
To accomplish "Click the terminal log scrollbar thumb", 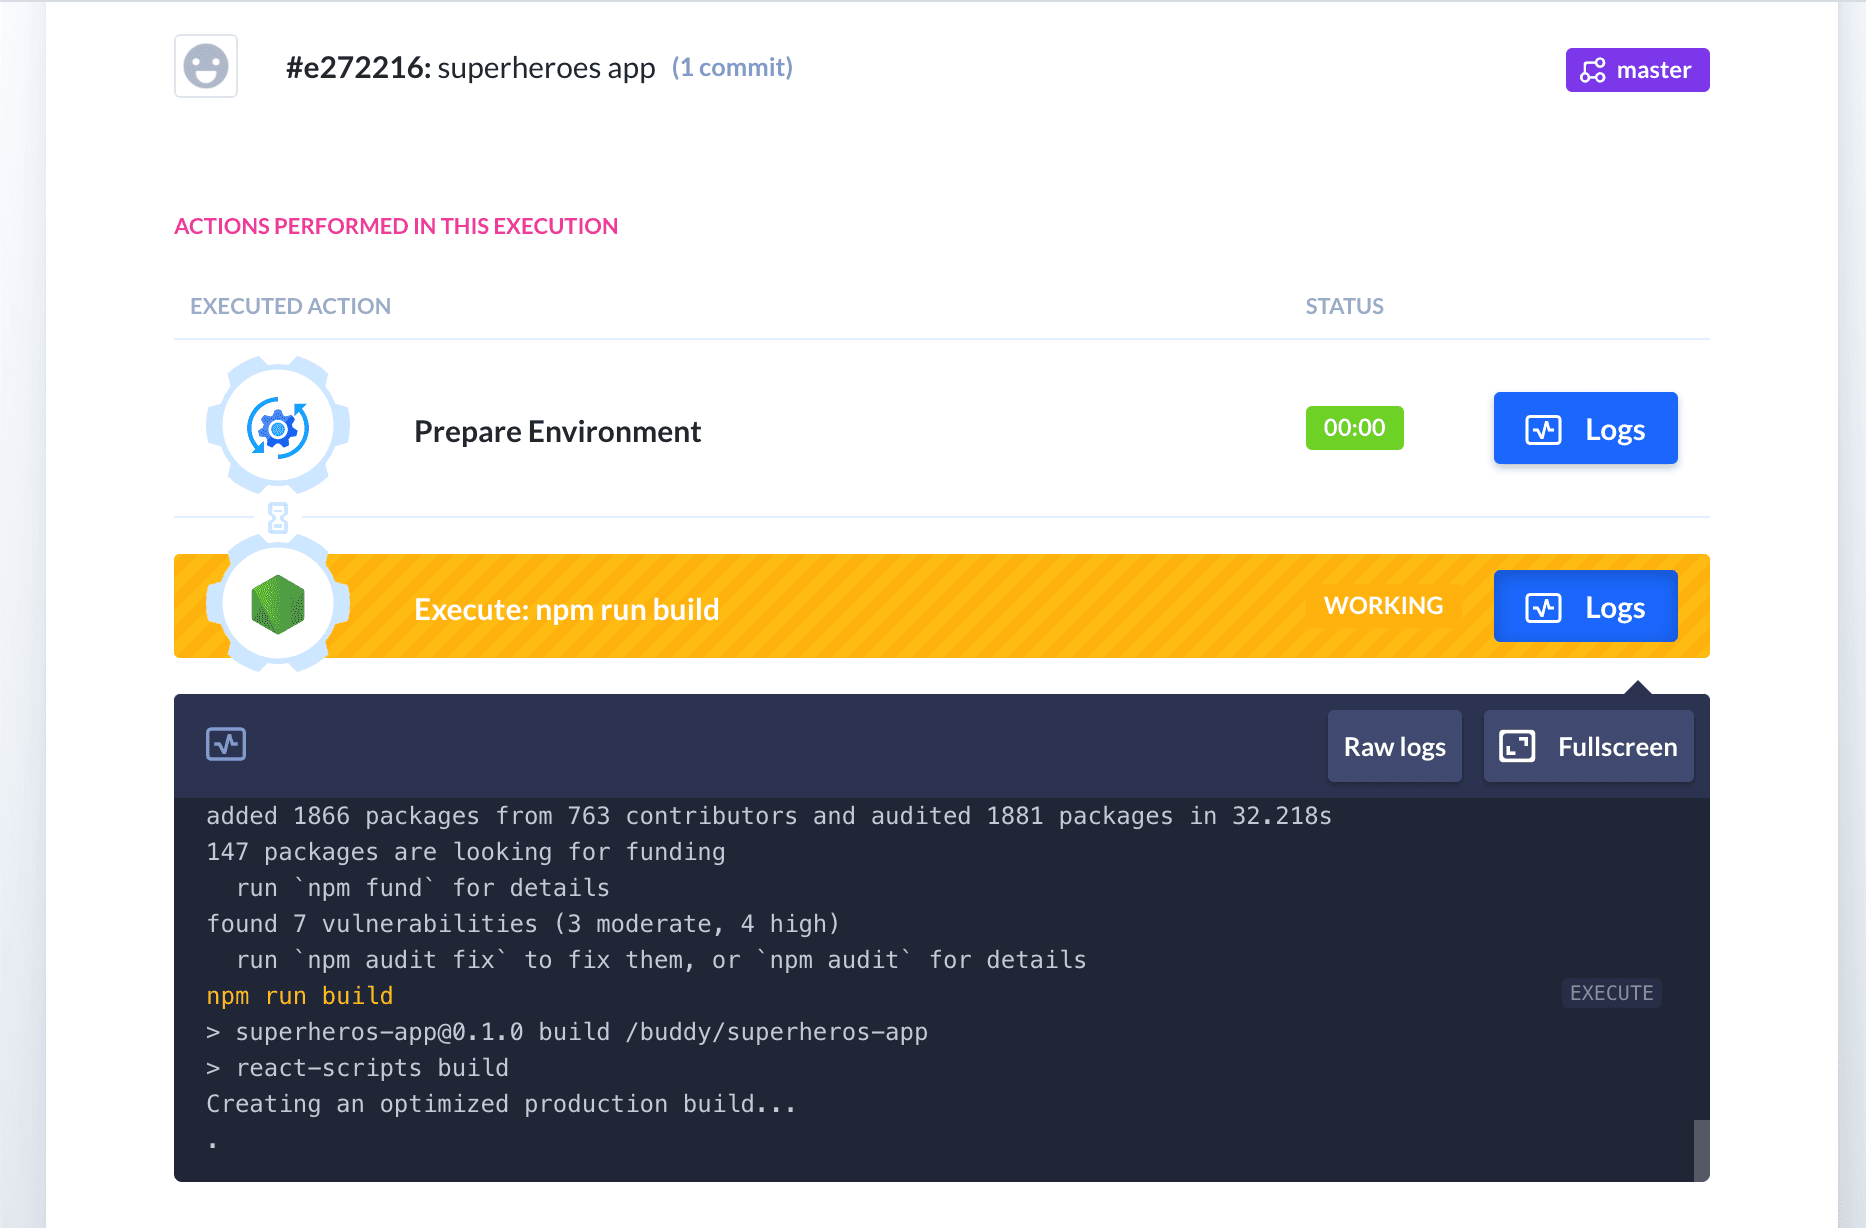I will [1700, 1149].
